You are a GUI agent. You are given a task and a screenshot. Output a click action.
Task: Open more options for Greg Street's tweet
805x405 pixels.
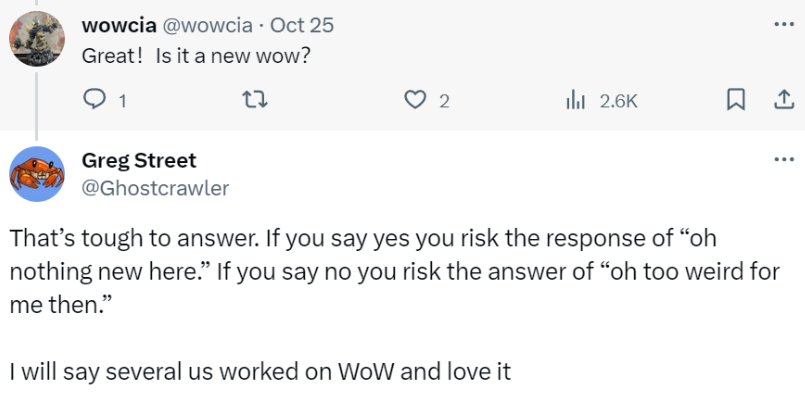tap(784, 160)
